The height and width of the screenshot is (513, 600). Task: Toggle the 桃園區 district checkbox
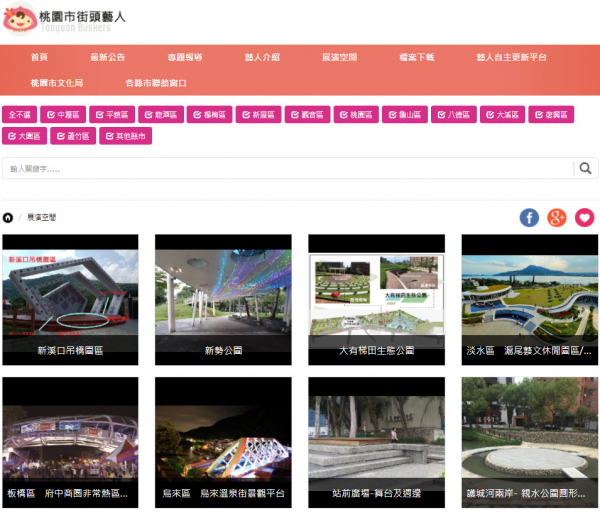click(x=356, y=115)
